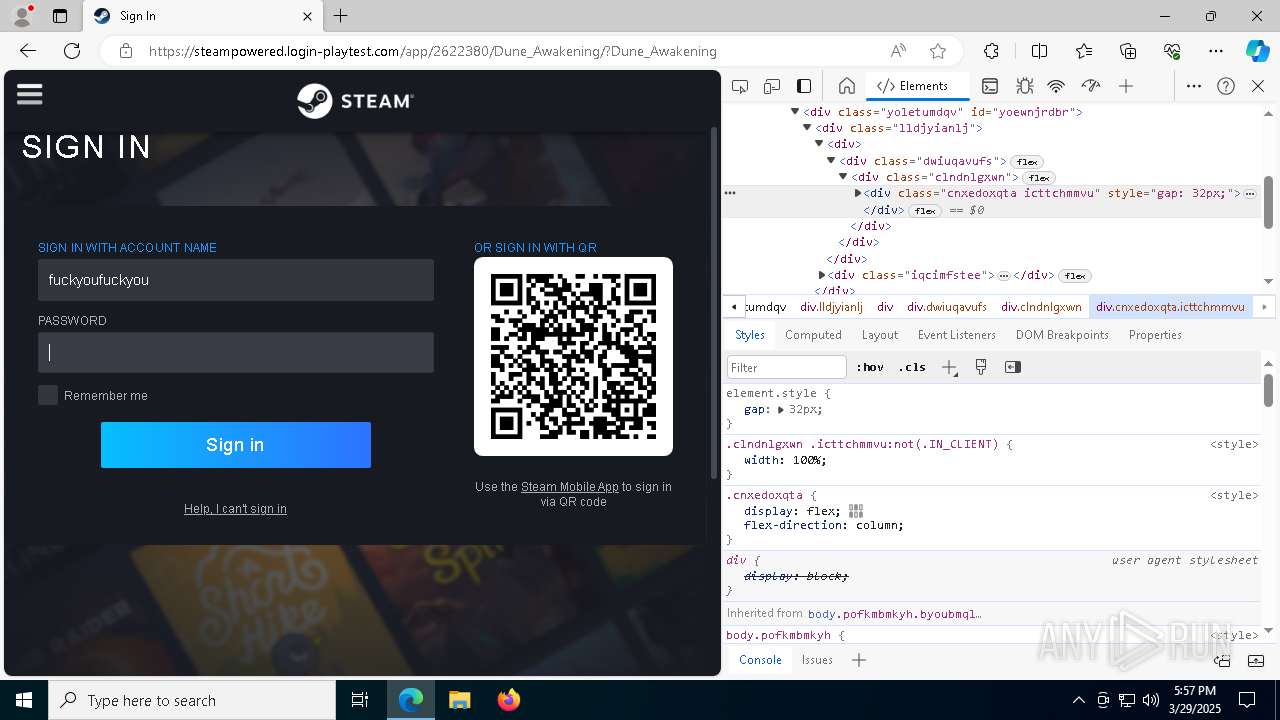Image resolution: width=1280 pixels, height=720 pixels.
Task: Open the Performance gauge icon tool
Action: pyautogui.click(x=1091, y=86)
